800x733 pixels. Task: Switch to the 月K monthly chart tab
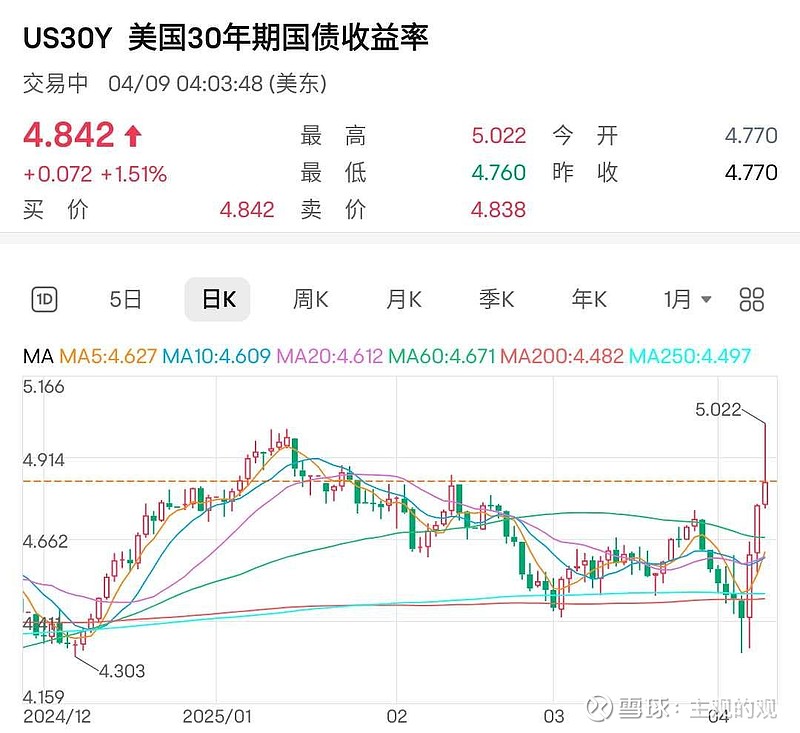[402, 299]
